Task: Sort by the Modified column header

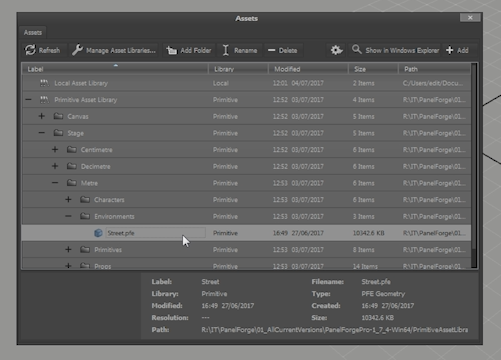Action: click(308, 69)
